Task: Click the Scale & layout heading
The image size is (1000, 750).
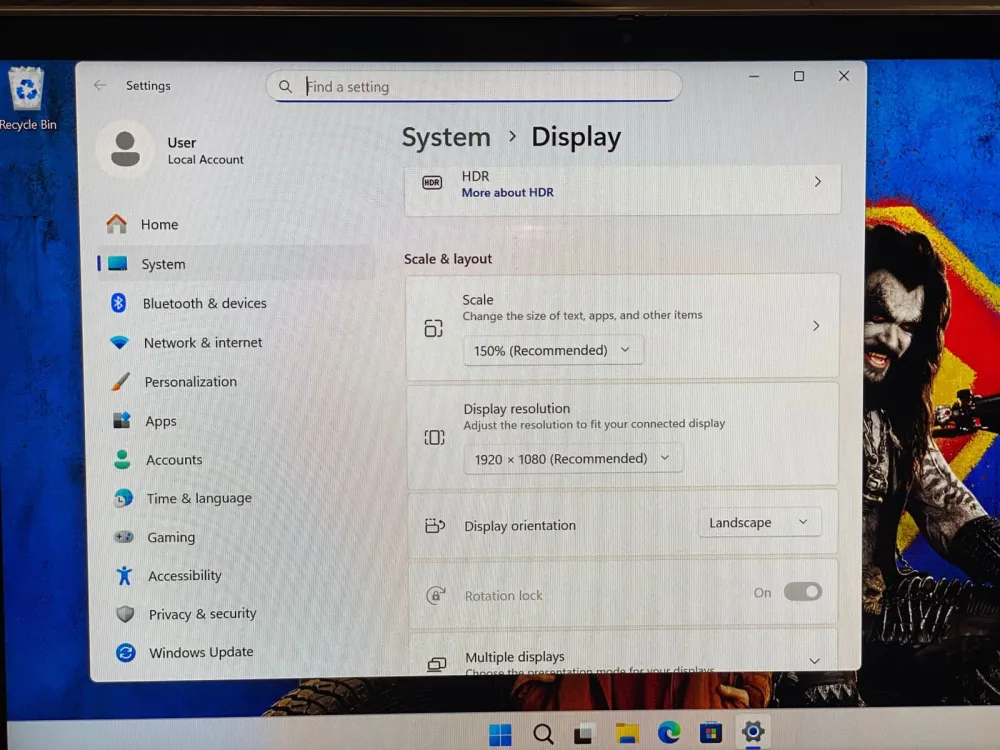Action: point(448,259)
